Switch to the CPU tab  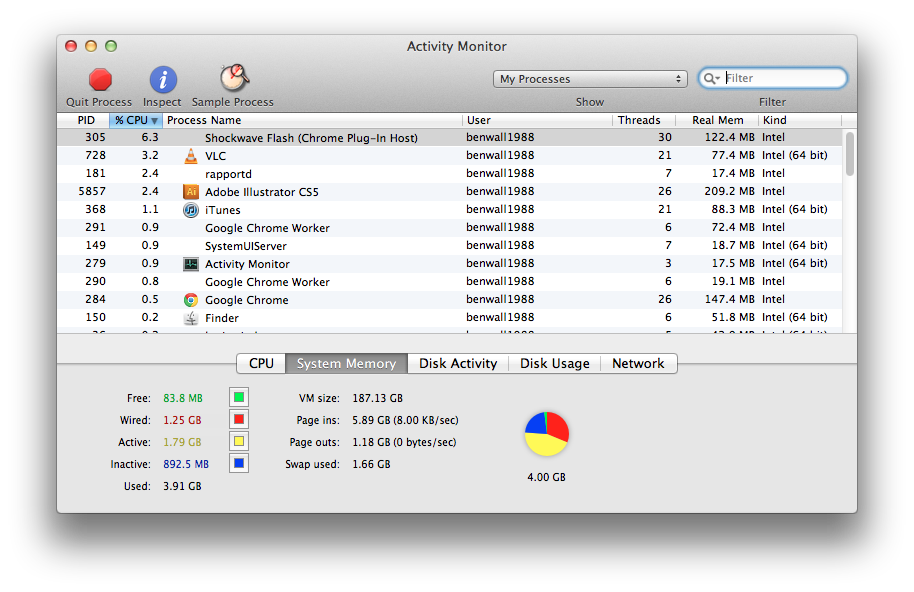tap(261, 364)
